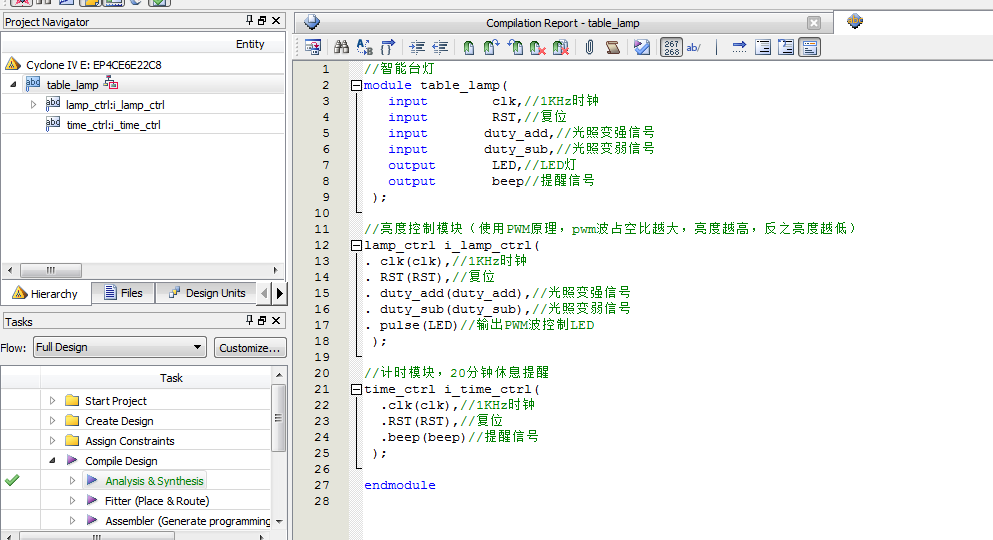Click the Entity column header
The image size is (993, 540).
(250, 44)
